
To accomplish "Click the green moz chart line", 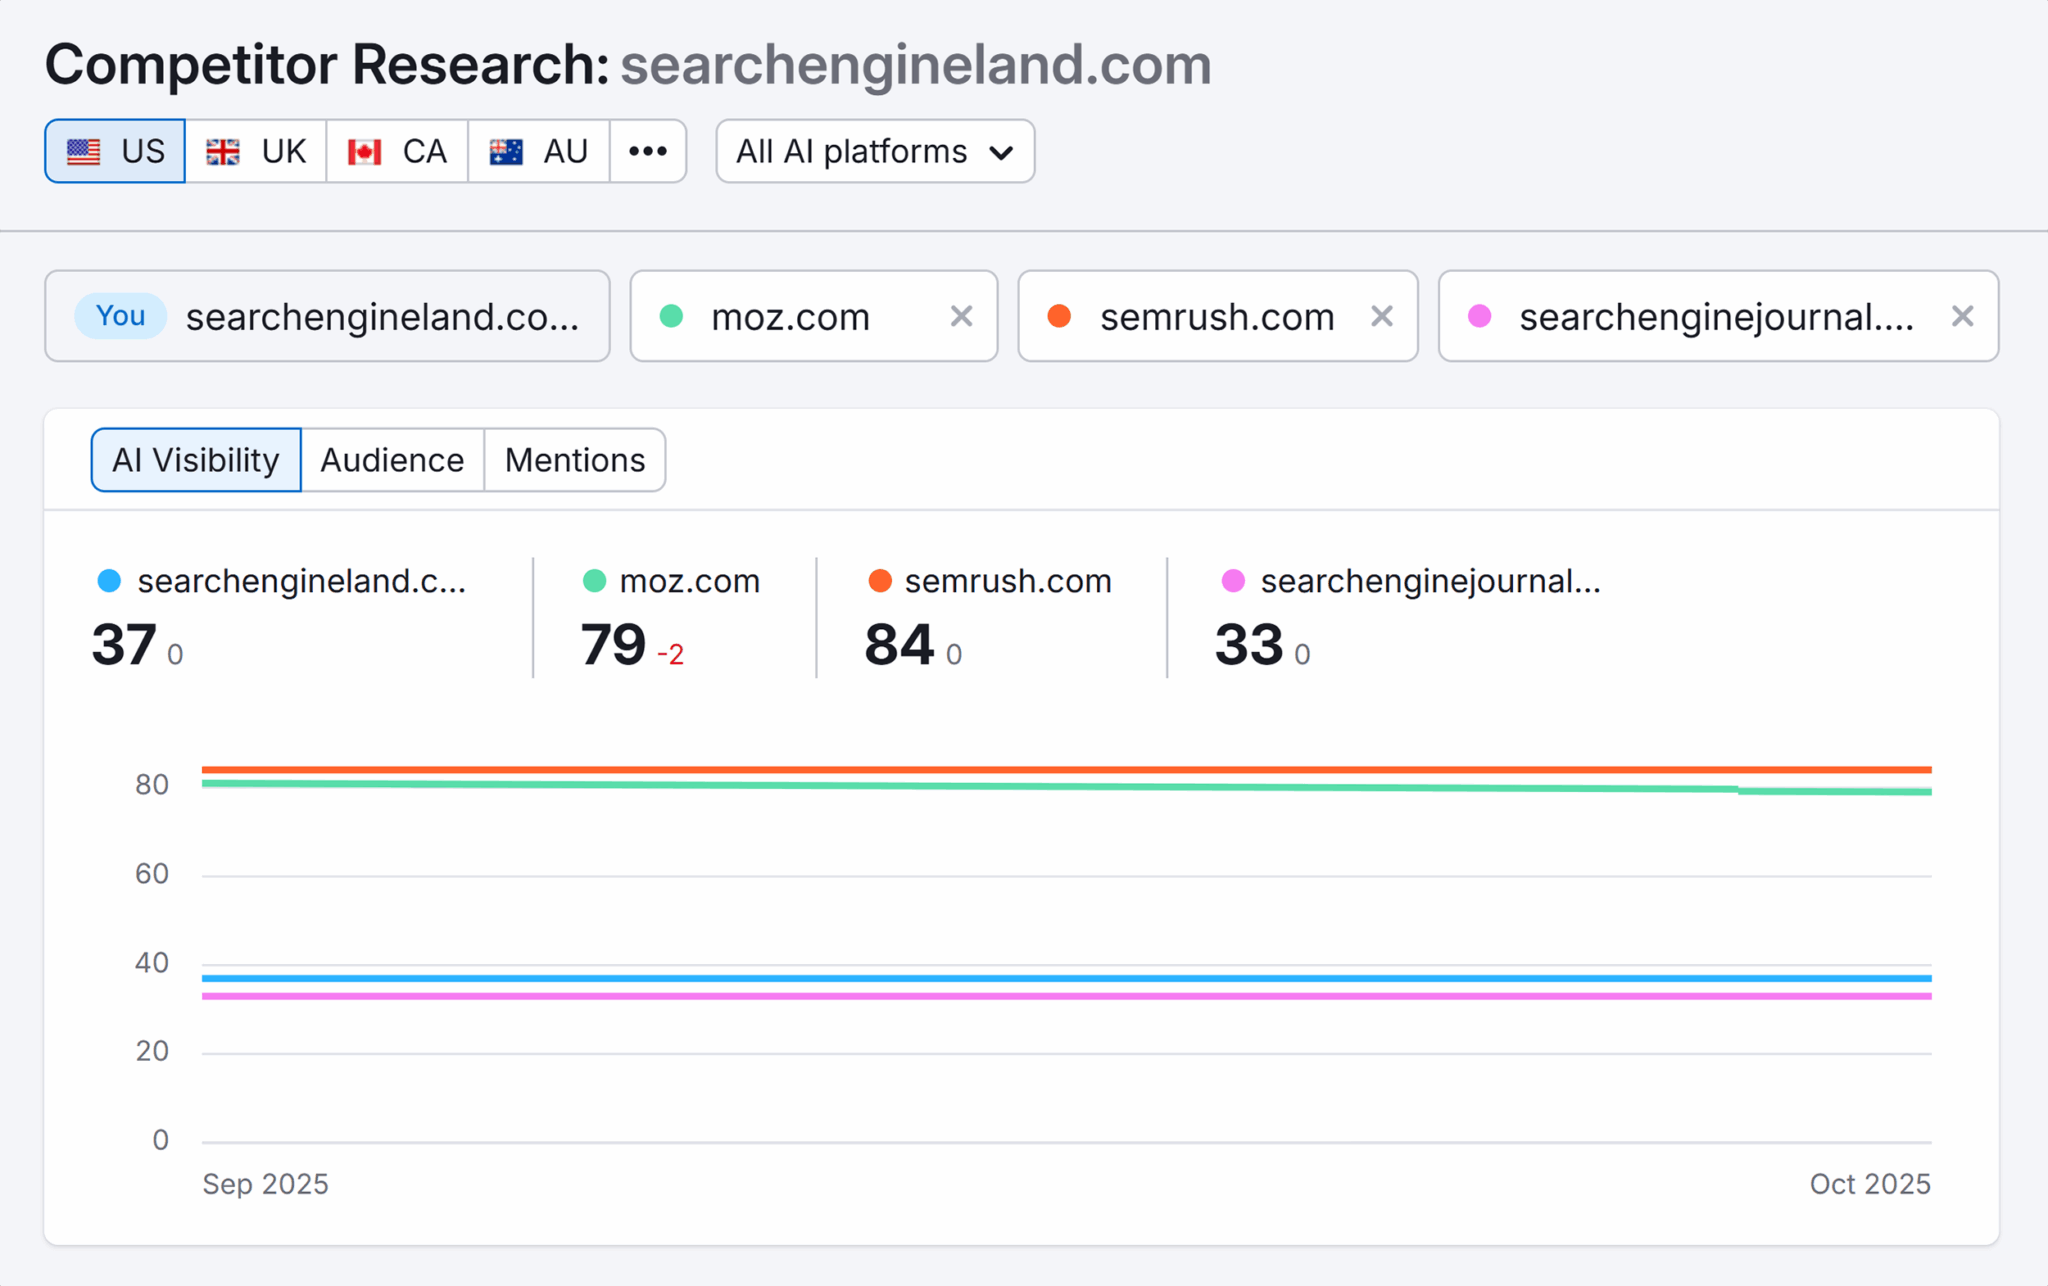I will 1066,787.
